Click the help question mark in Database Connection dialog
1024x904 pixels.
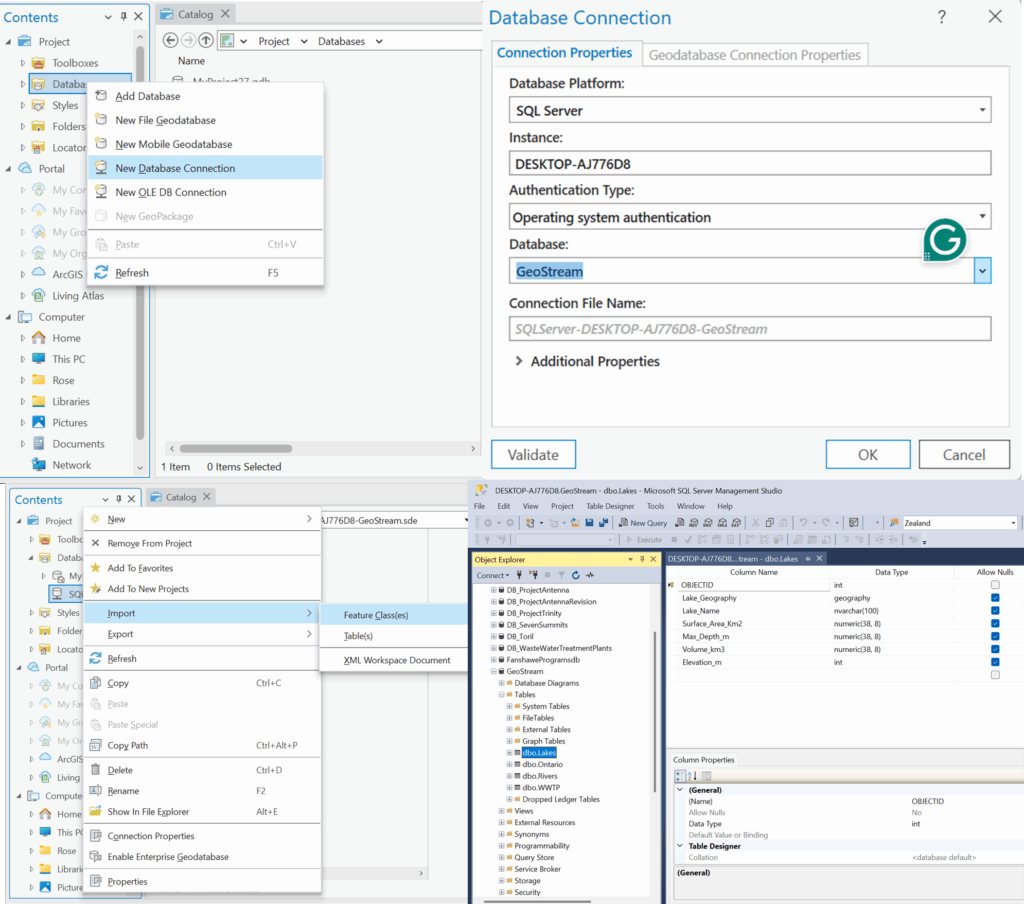941,17
